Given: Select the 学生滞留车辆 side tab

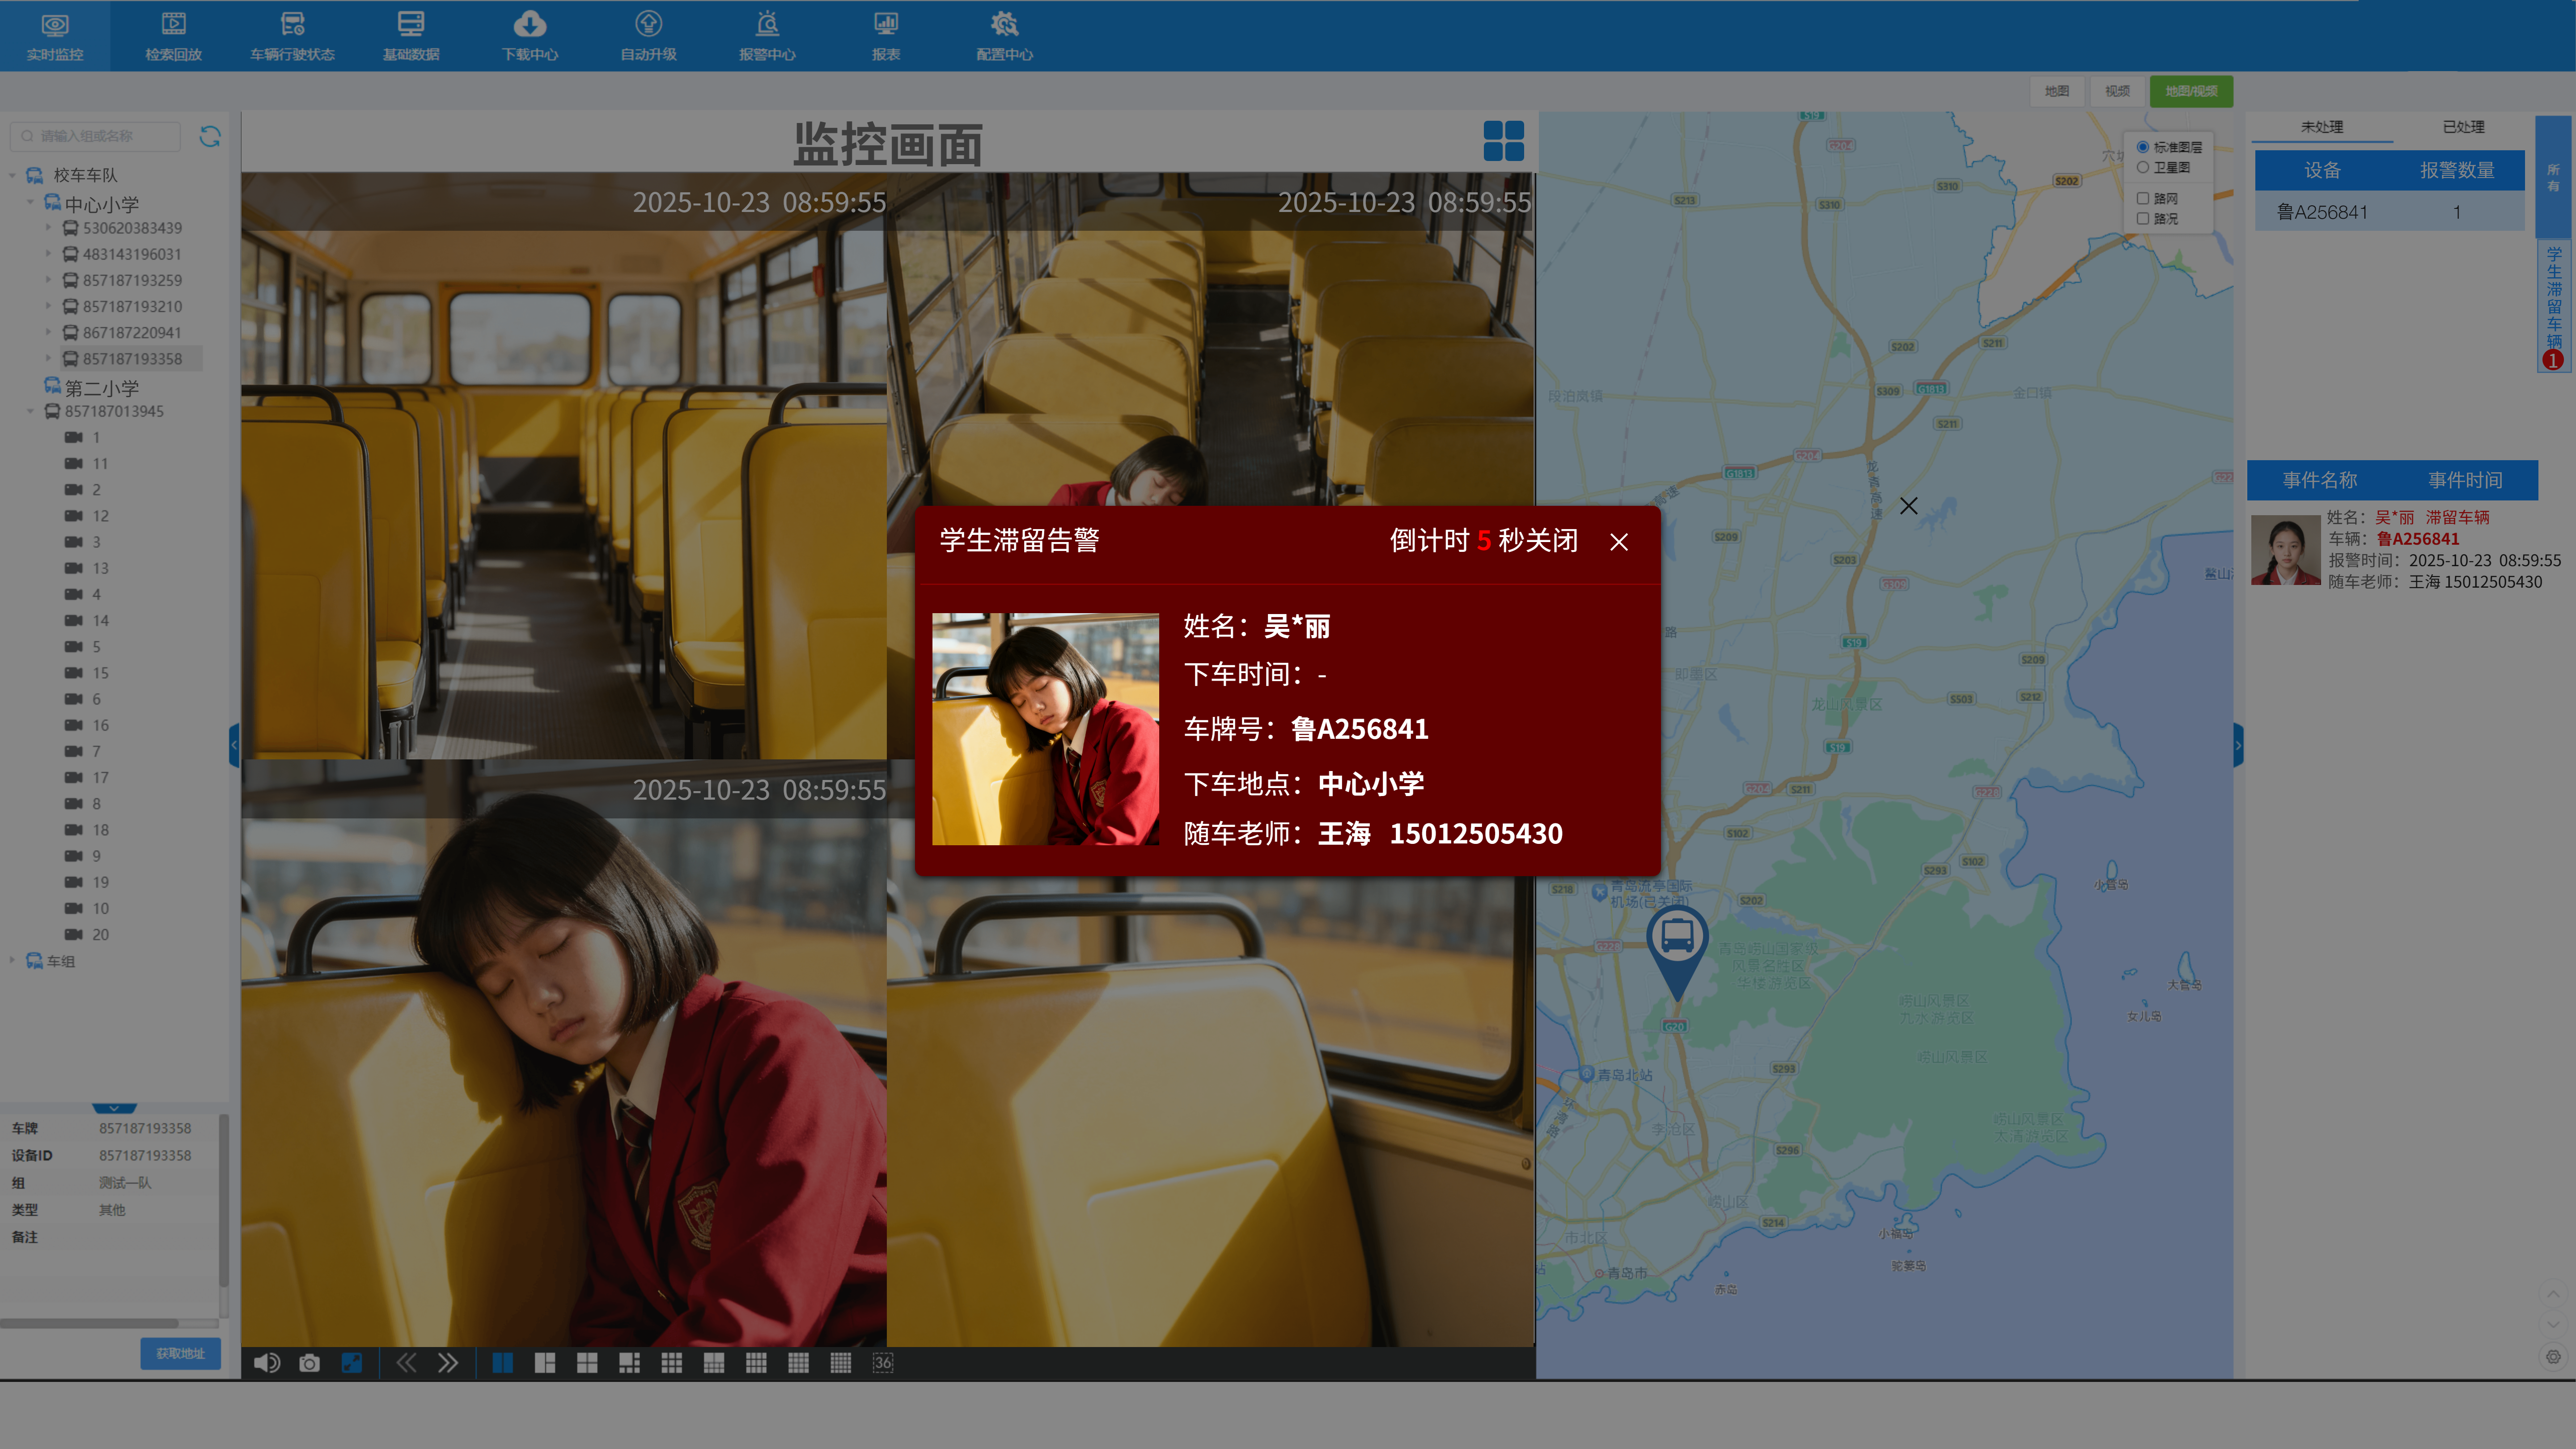Looking at the screenshot, I should click(2553, 305).
